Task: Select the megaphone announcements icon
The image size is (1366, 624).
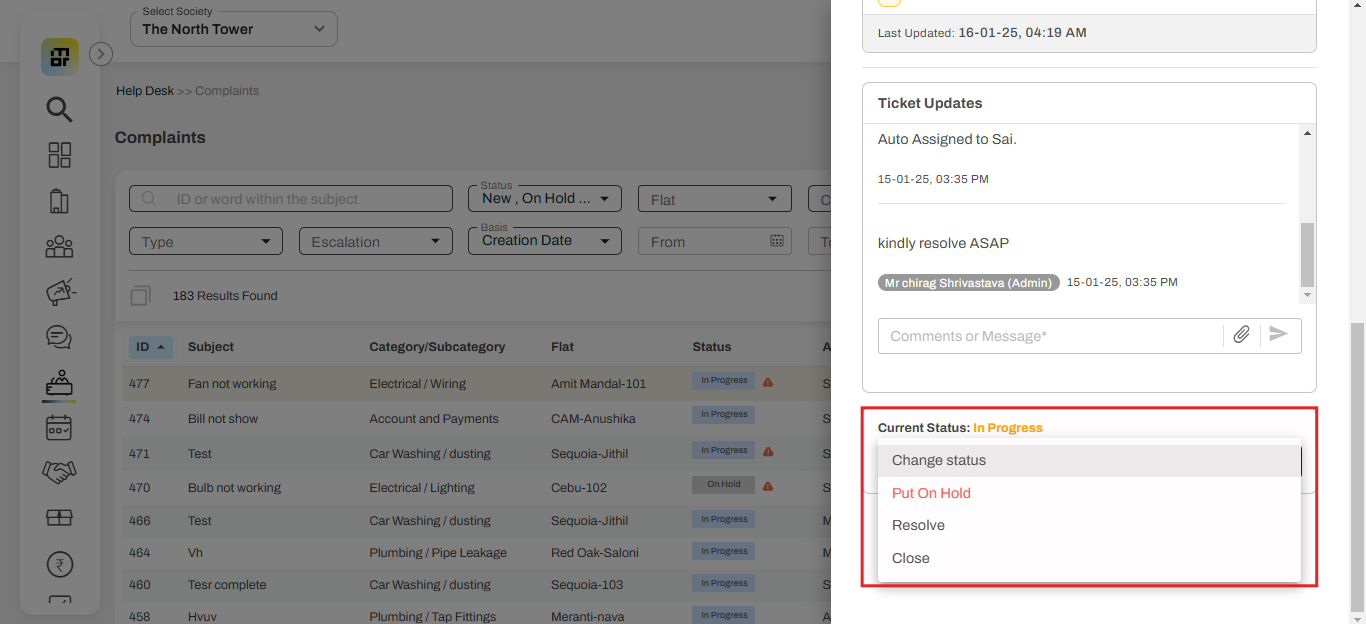Action: point(59,291)
